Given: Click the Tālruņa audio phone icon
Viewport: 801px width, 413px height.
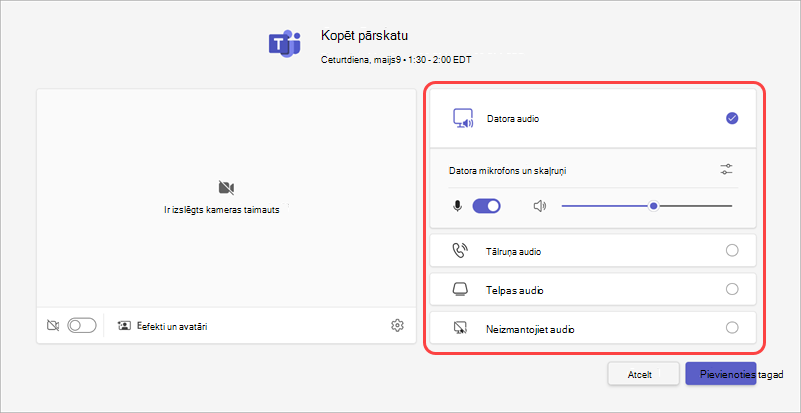Looking at the screenshot, I should click(460, 251).
